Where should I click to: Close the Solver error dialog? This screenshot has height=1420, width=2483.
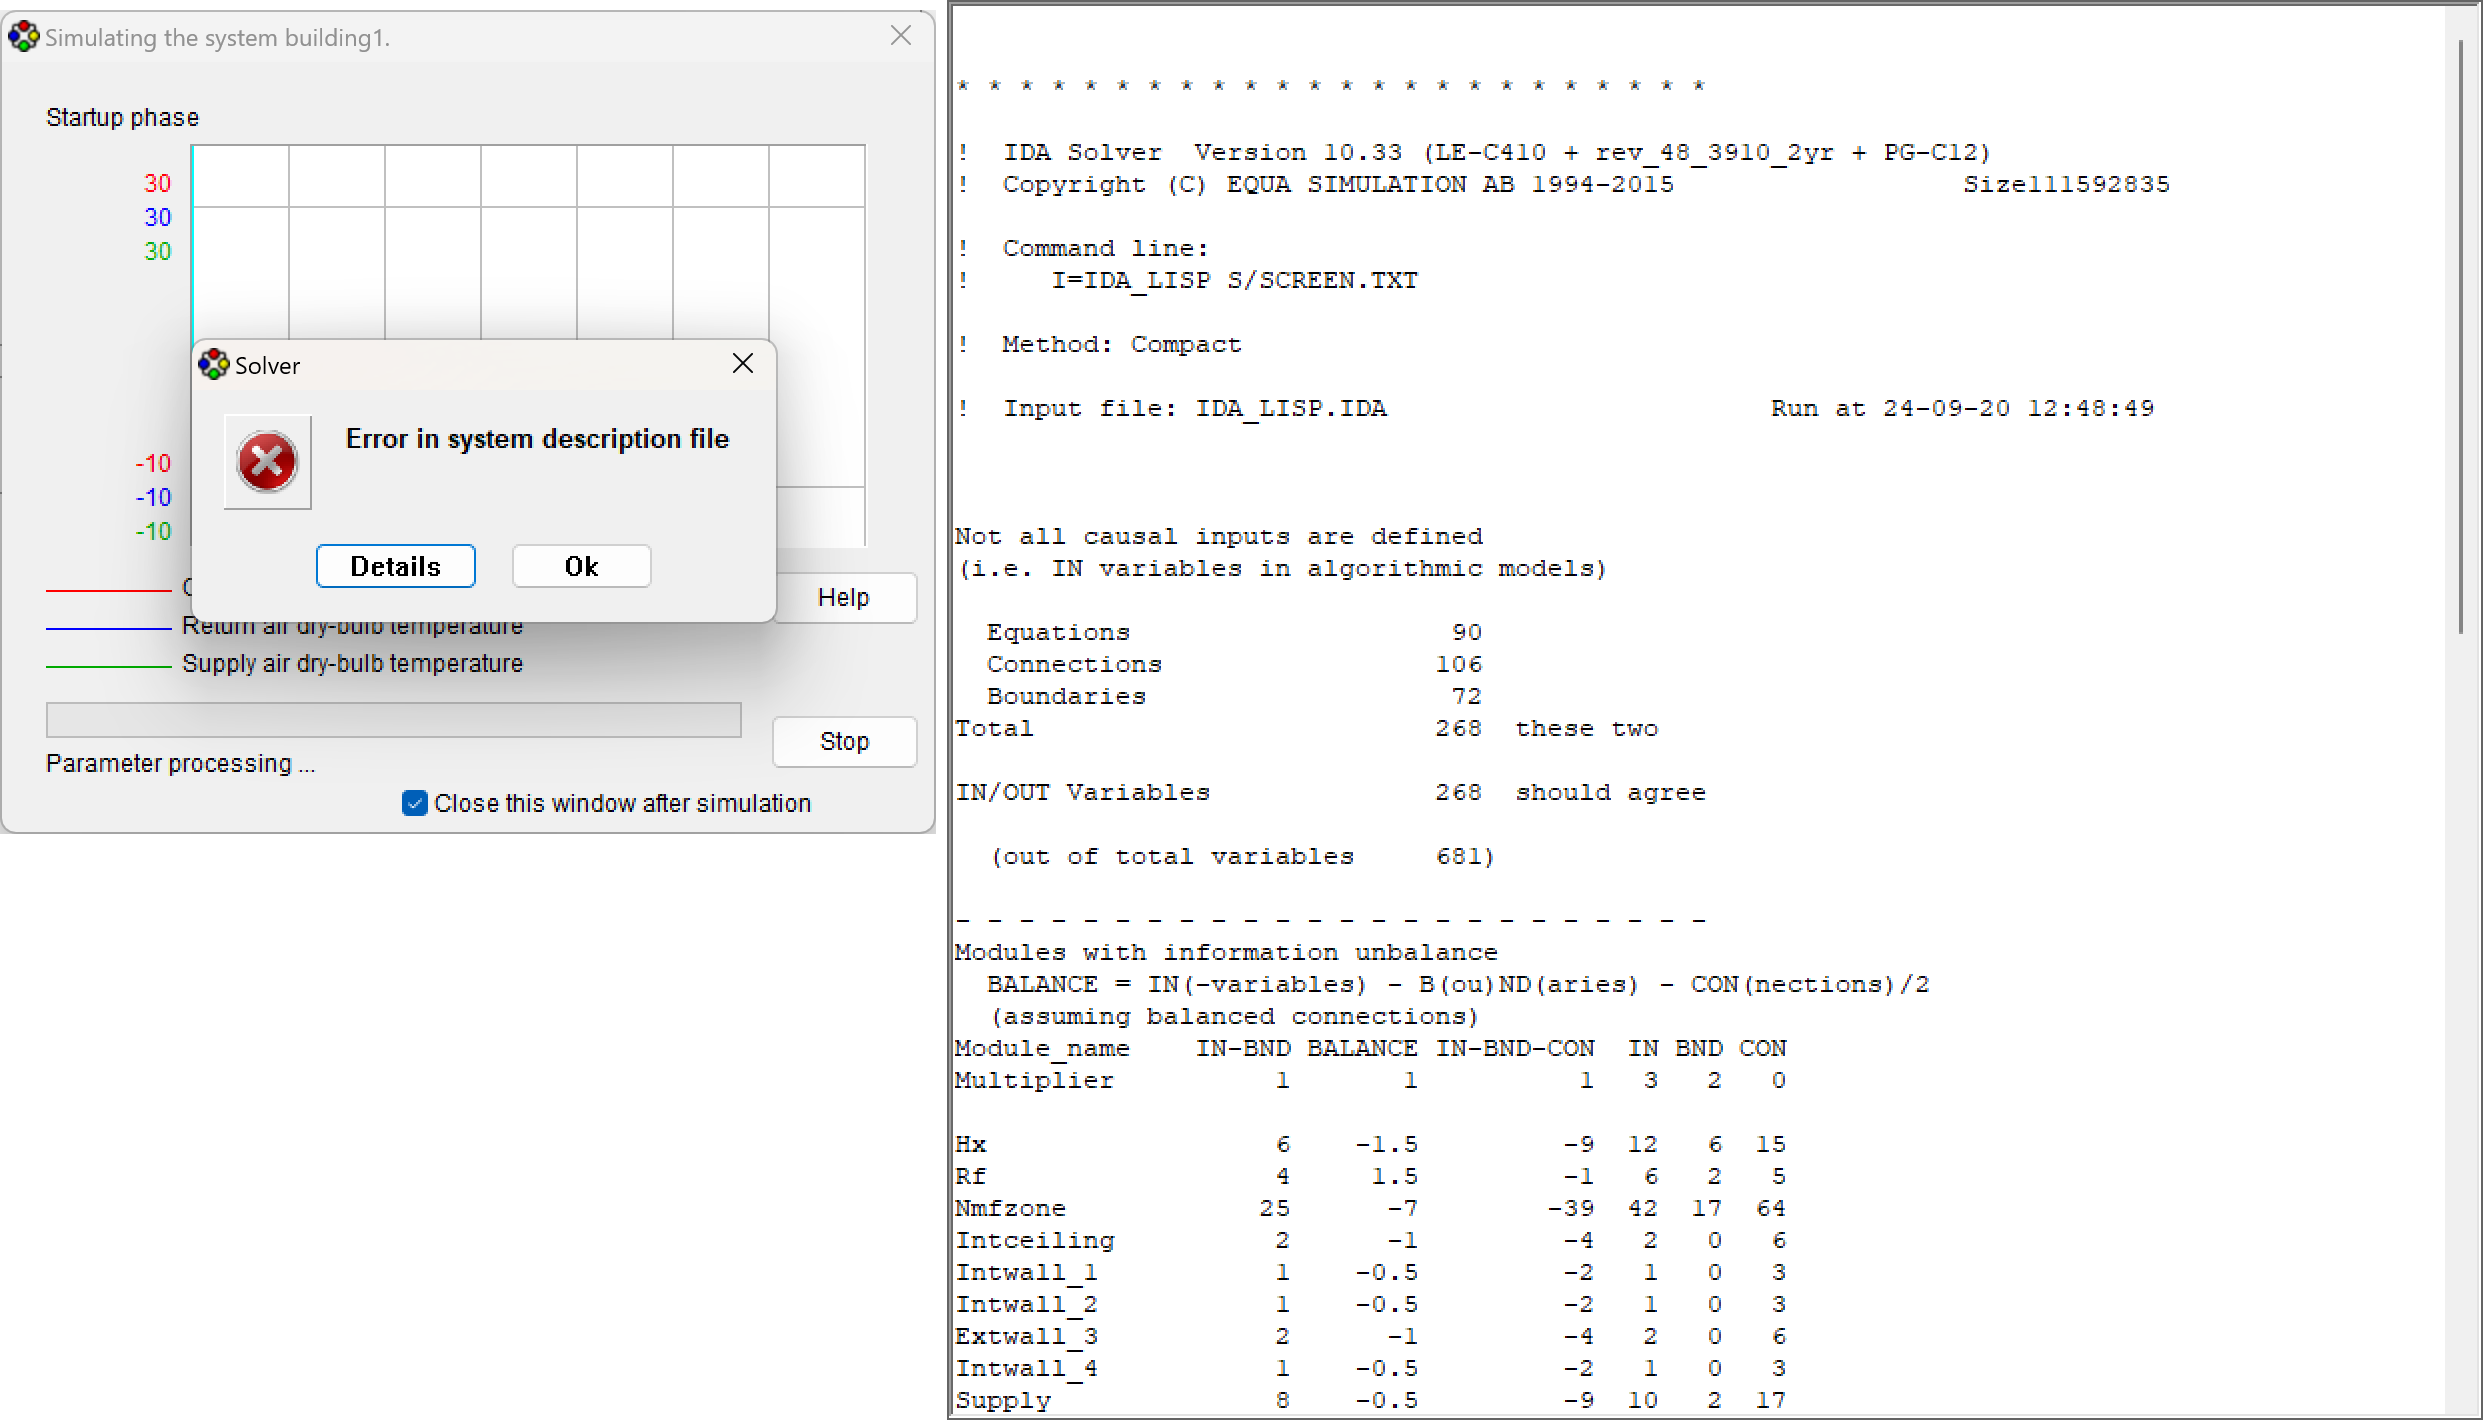pos(742,364)
